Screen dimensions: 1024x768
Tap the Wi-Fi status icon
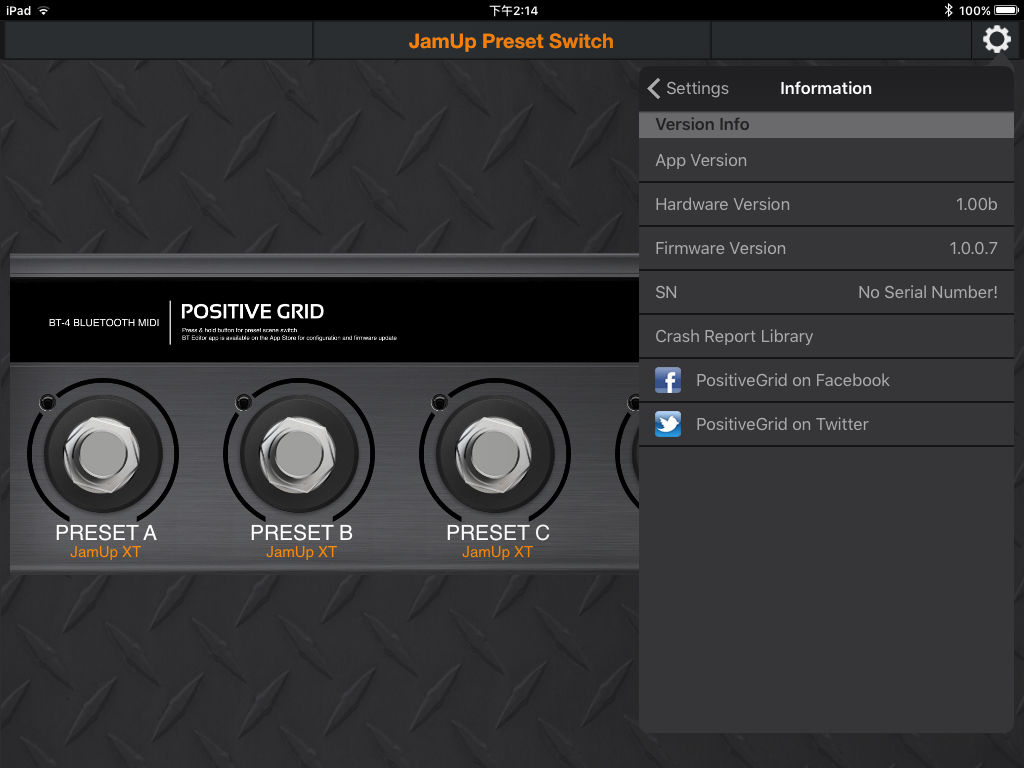click(44, 10)
